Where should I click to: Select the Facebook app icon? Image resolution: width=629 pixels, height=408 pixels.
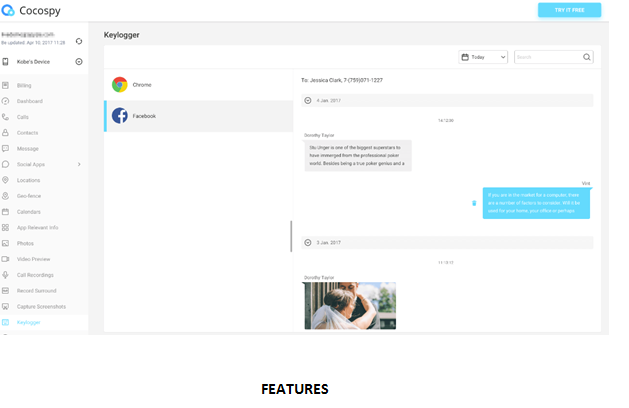click(120, 116)
